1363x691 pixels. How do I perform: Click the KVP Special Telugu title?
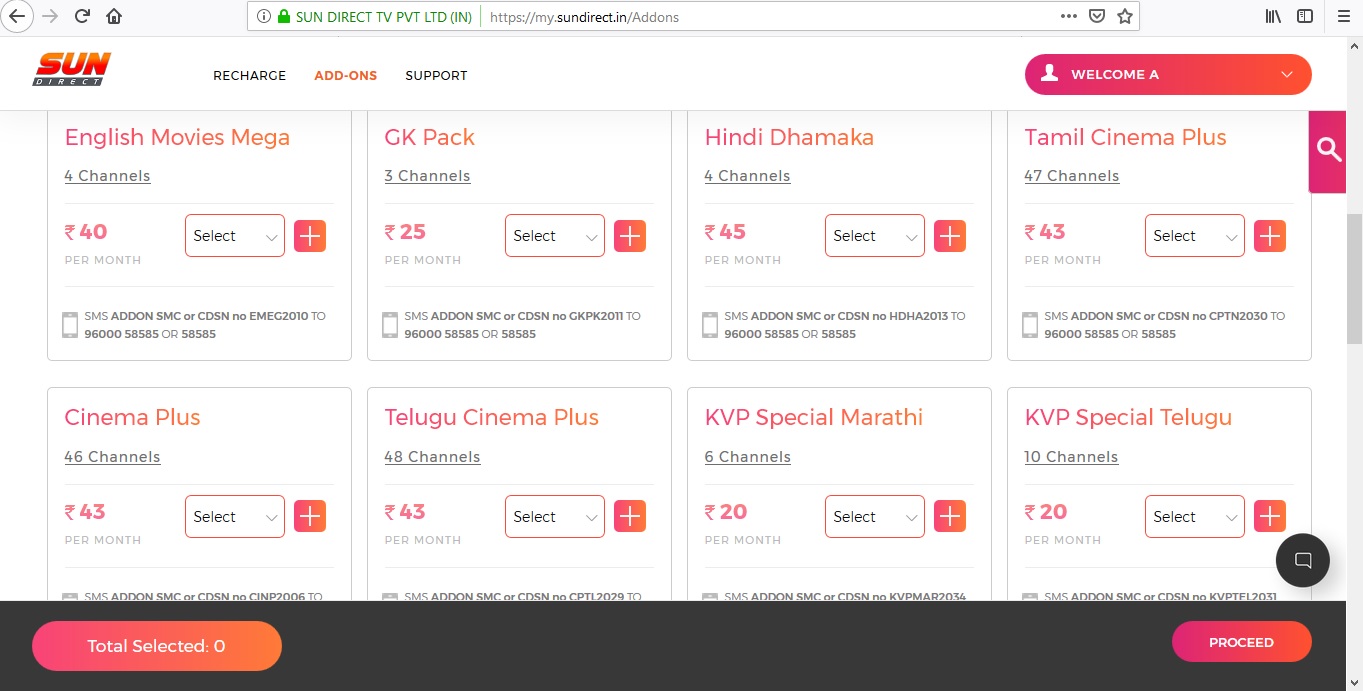1128,417
